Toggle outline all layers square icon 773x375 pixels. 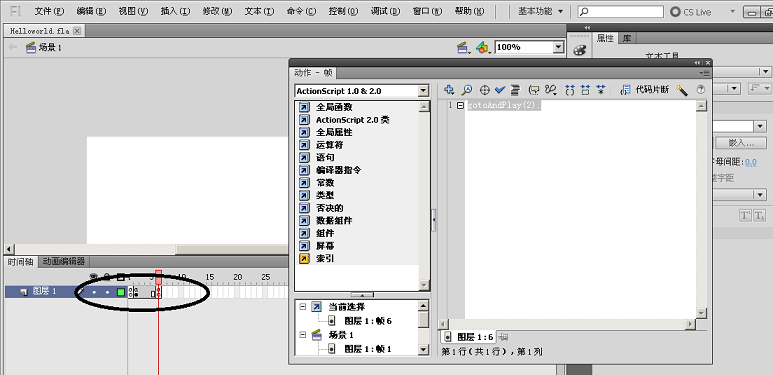tap(120, 277)
